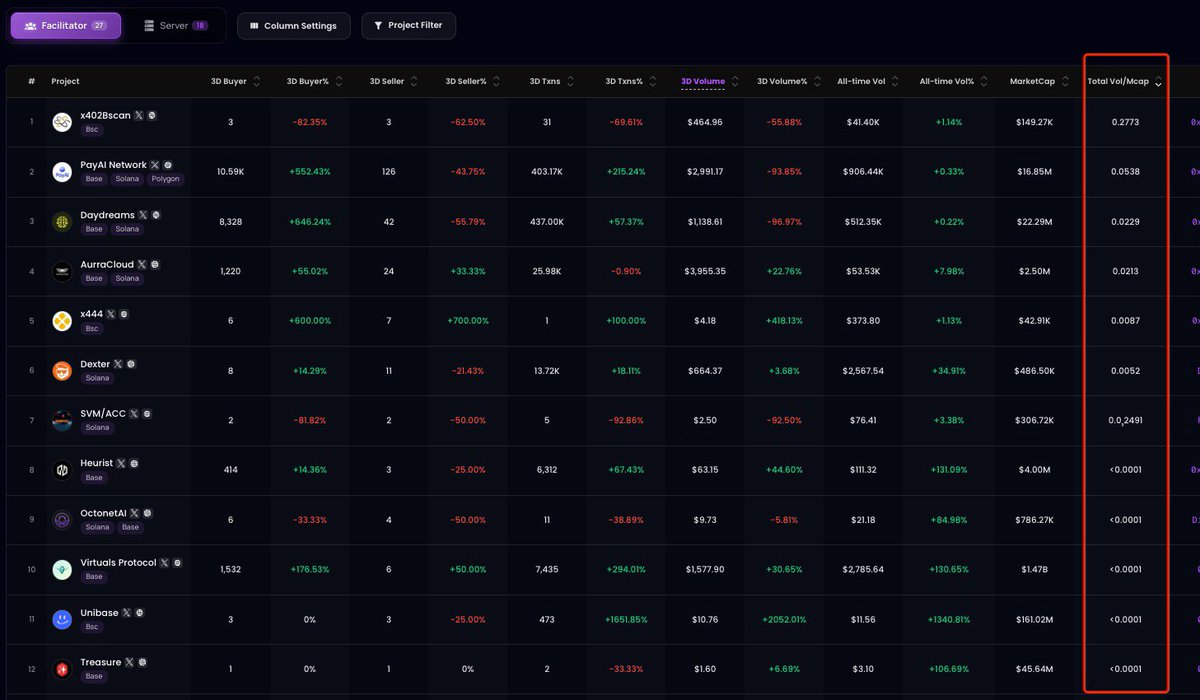The width and height of the screenshot is (1200, 700).
Task: Click the Base tag under Heurist
Action: pyautogui.click(x=94, y=478)
